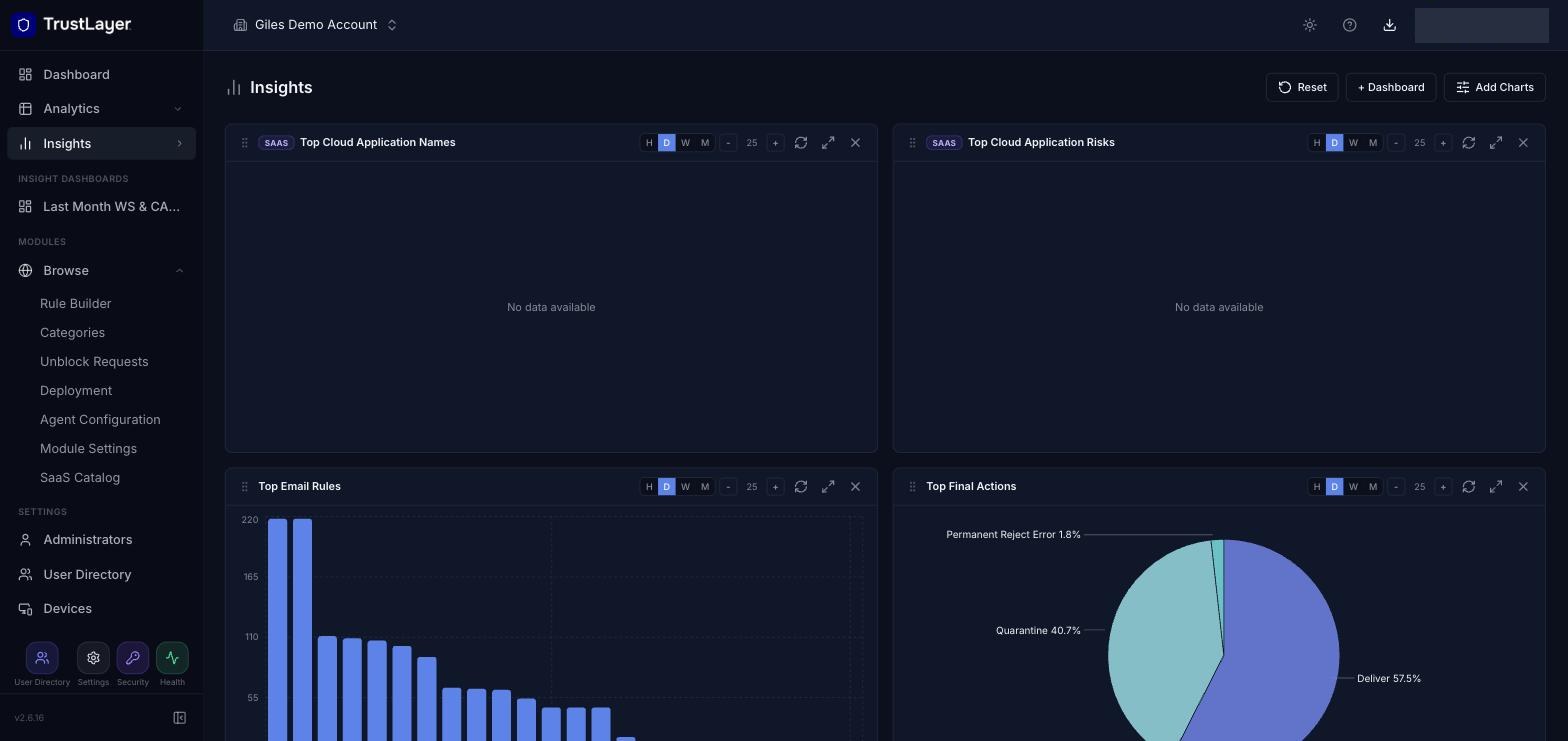
Task: Click the download icon in header
Action: click(1390, 25)
